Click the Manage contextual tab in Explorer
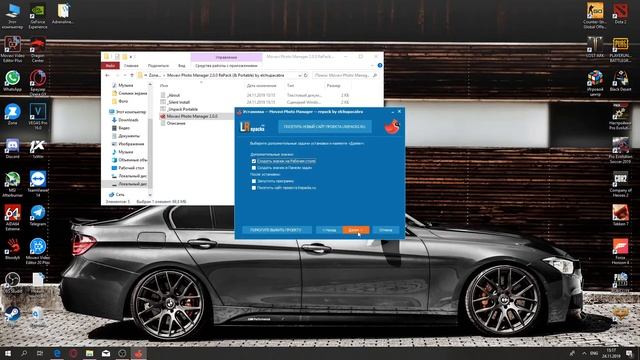Viewport: 640px width, 360px height. point(226,57)
